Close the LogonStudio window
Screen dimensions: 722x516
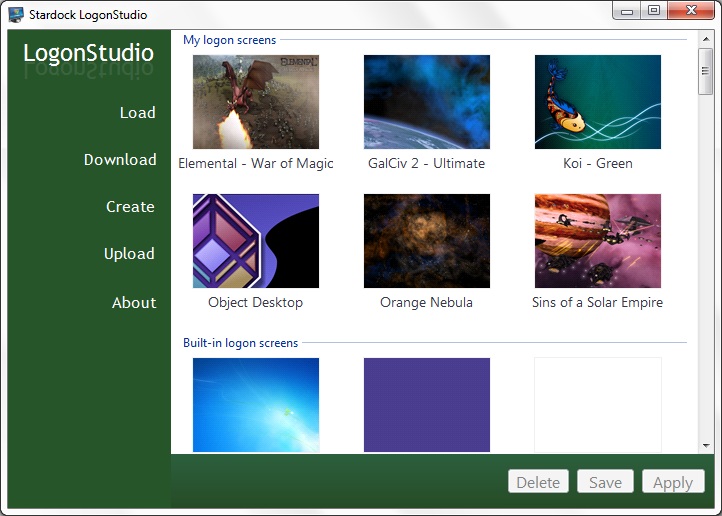pos(691,11)
